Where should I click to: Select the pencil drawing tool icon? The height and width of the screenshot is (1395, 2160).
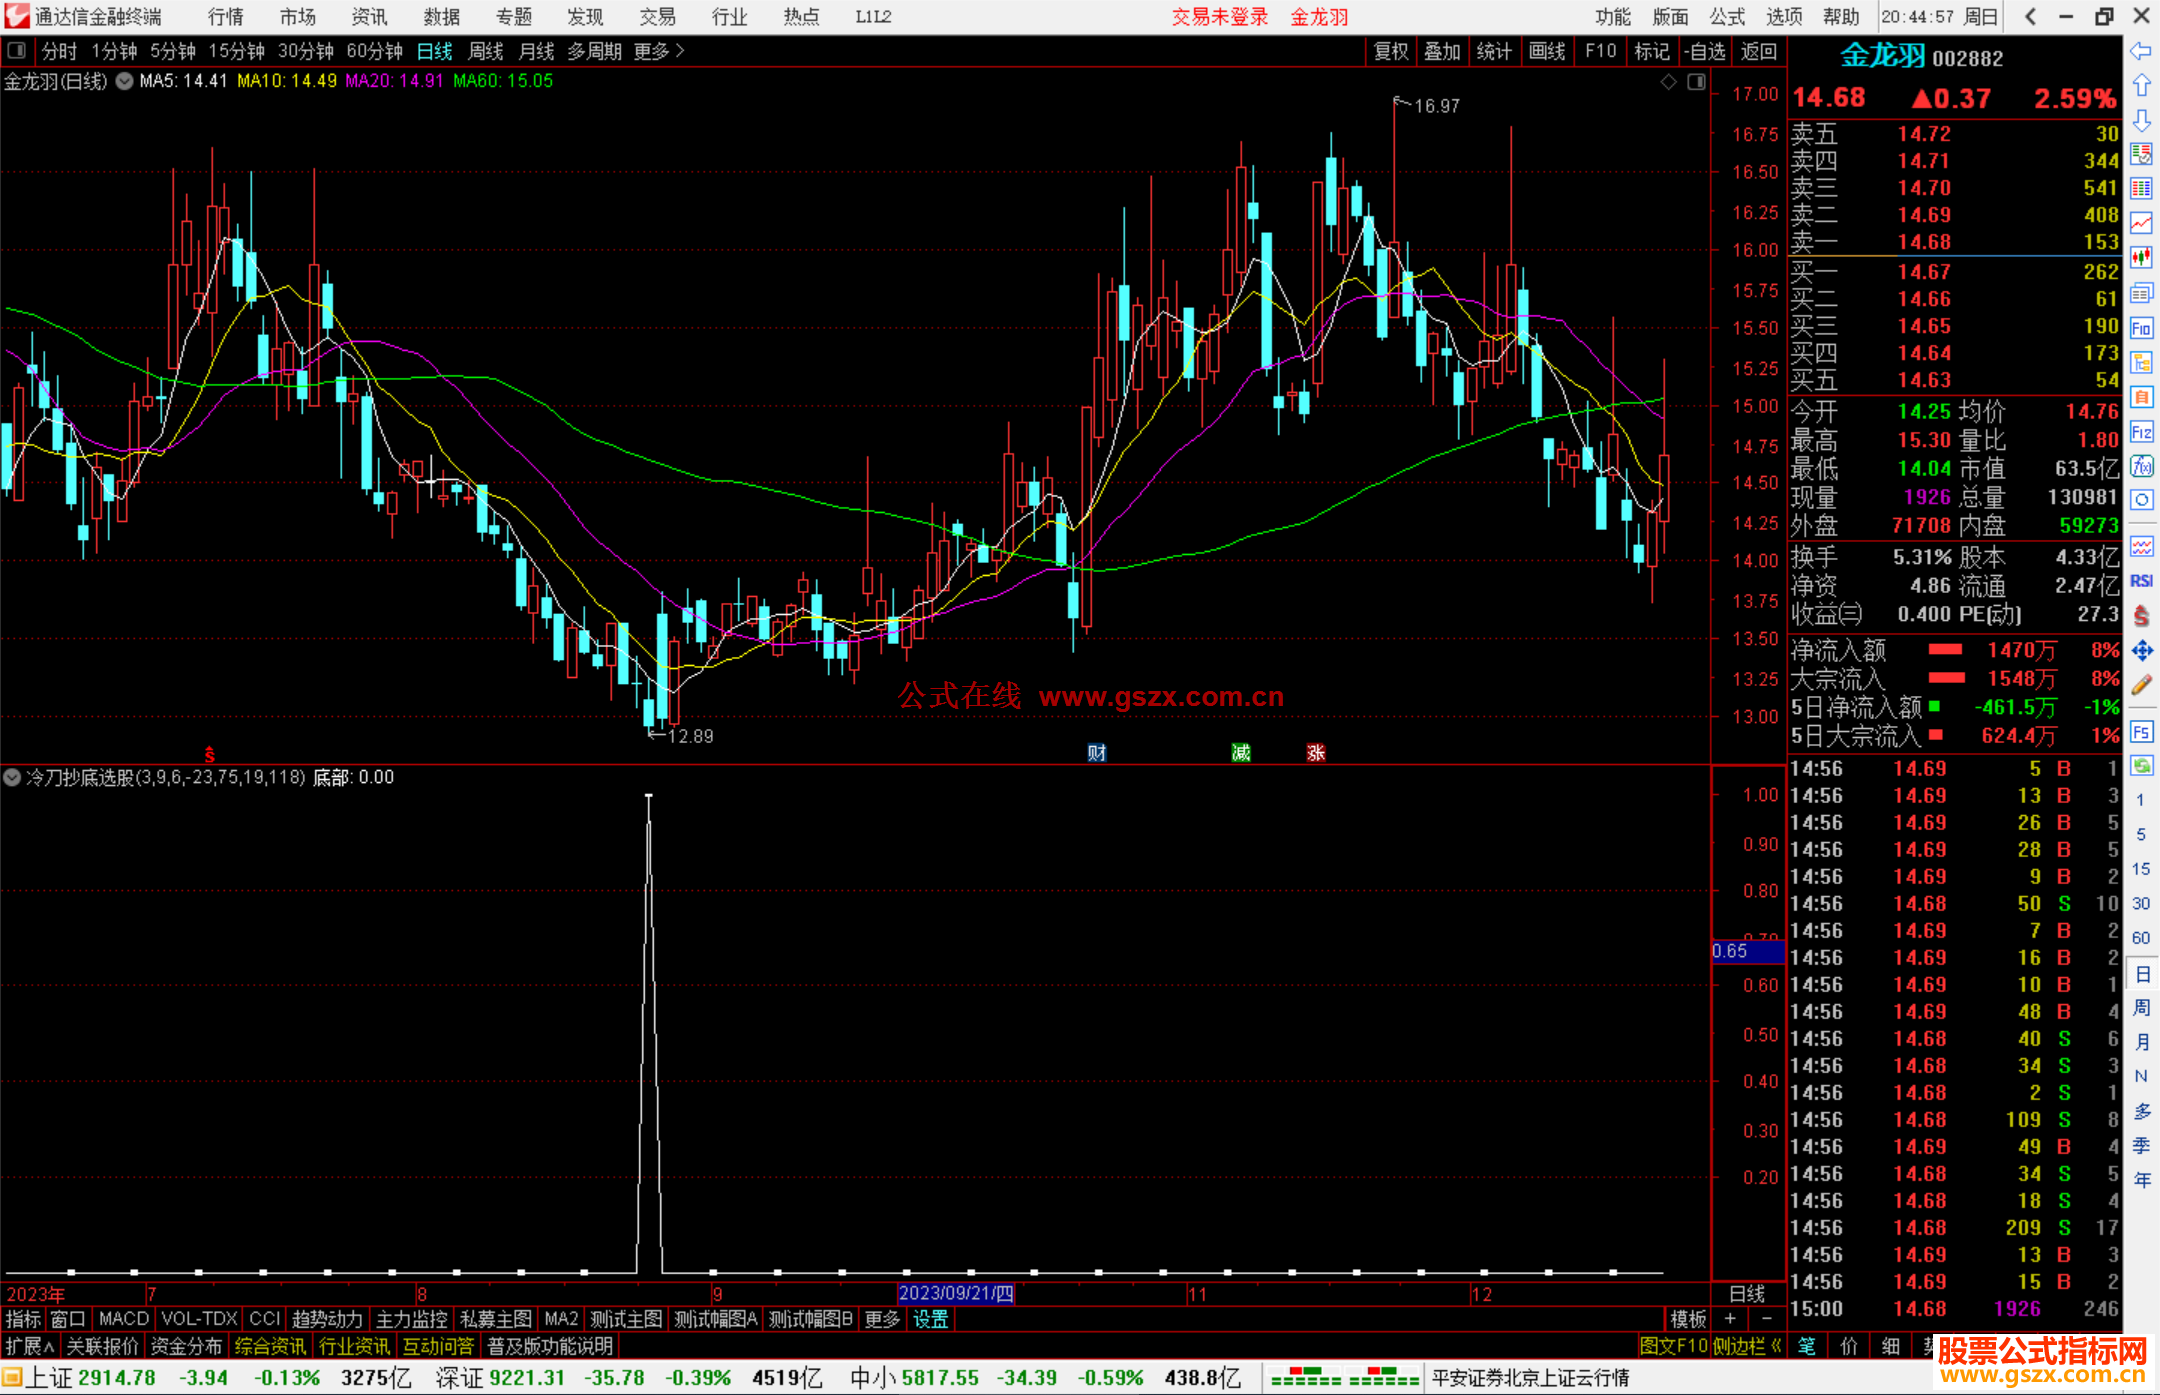(2141, 686)
